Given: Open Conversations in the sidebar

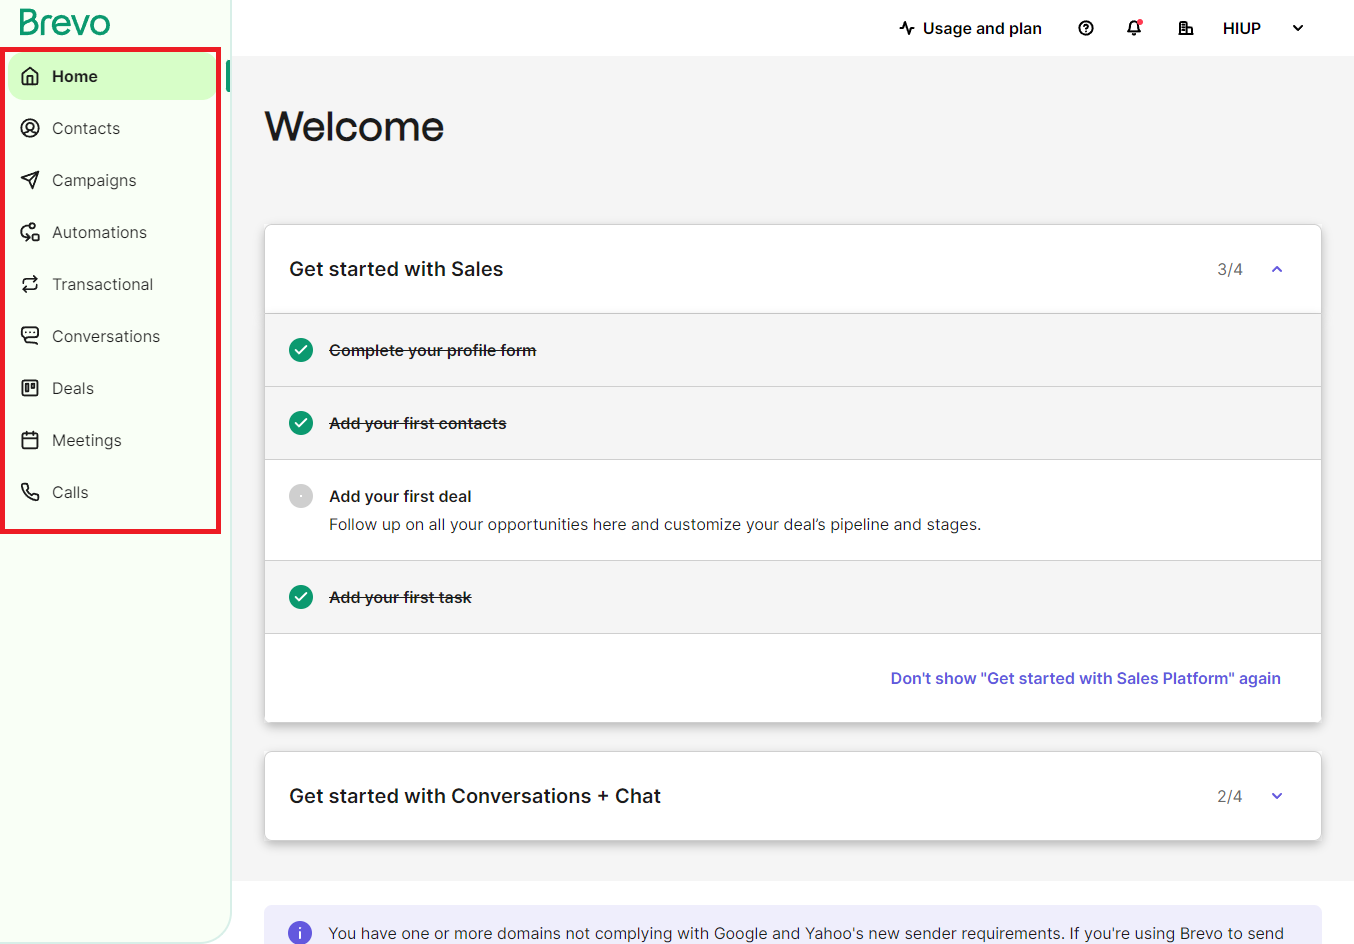Looking at the screenshot, I should (112, 336).
